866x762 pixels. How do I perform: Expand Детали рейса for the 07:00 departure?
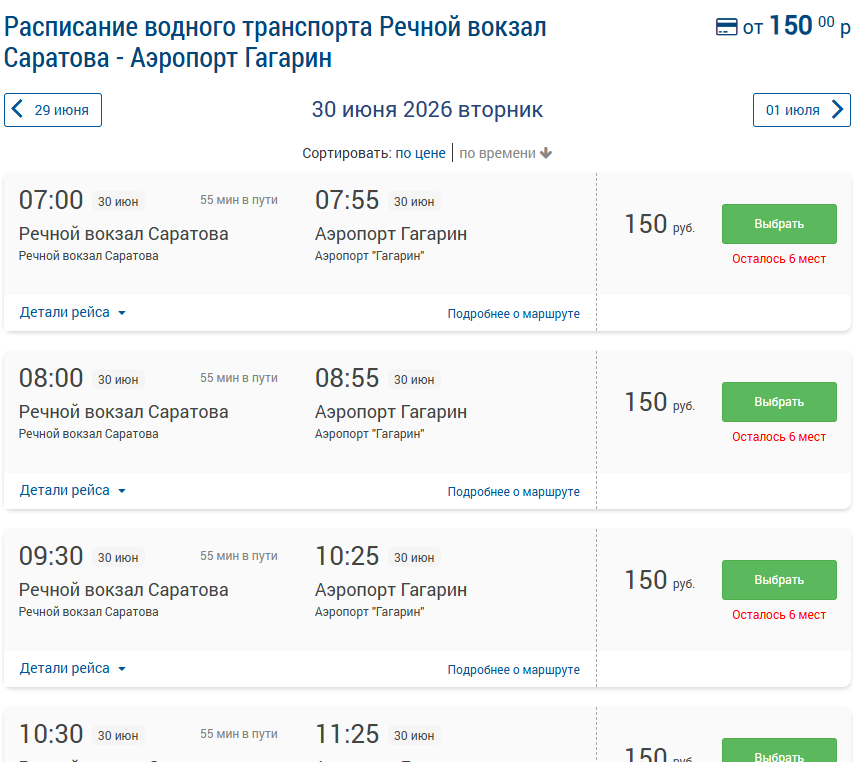point(73,313)
